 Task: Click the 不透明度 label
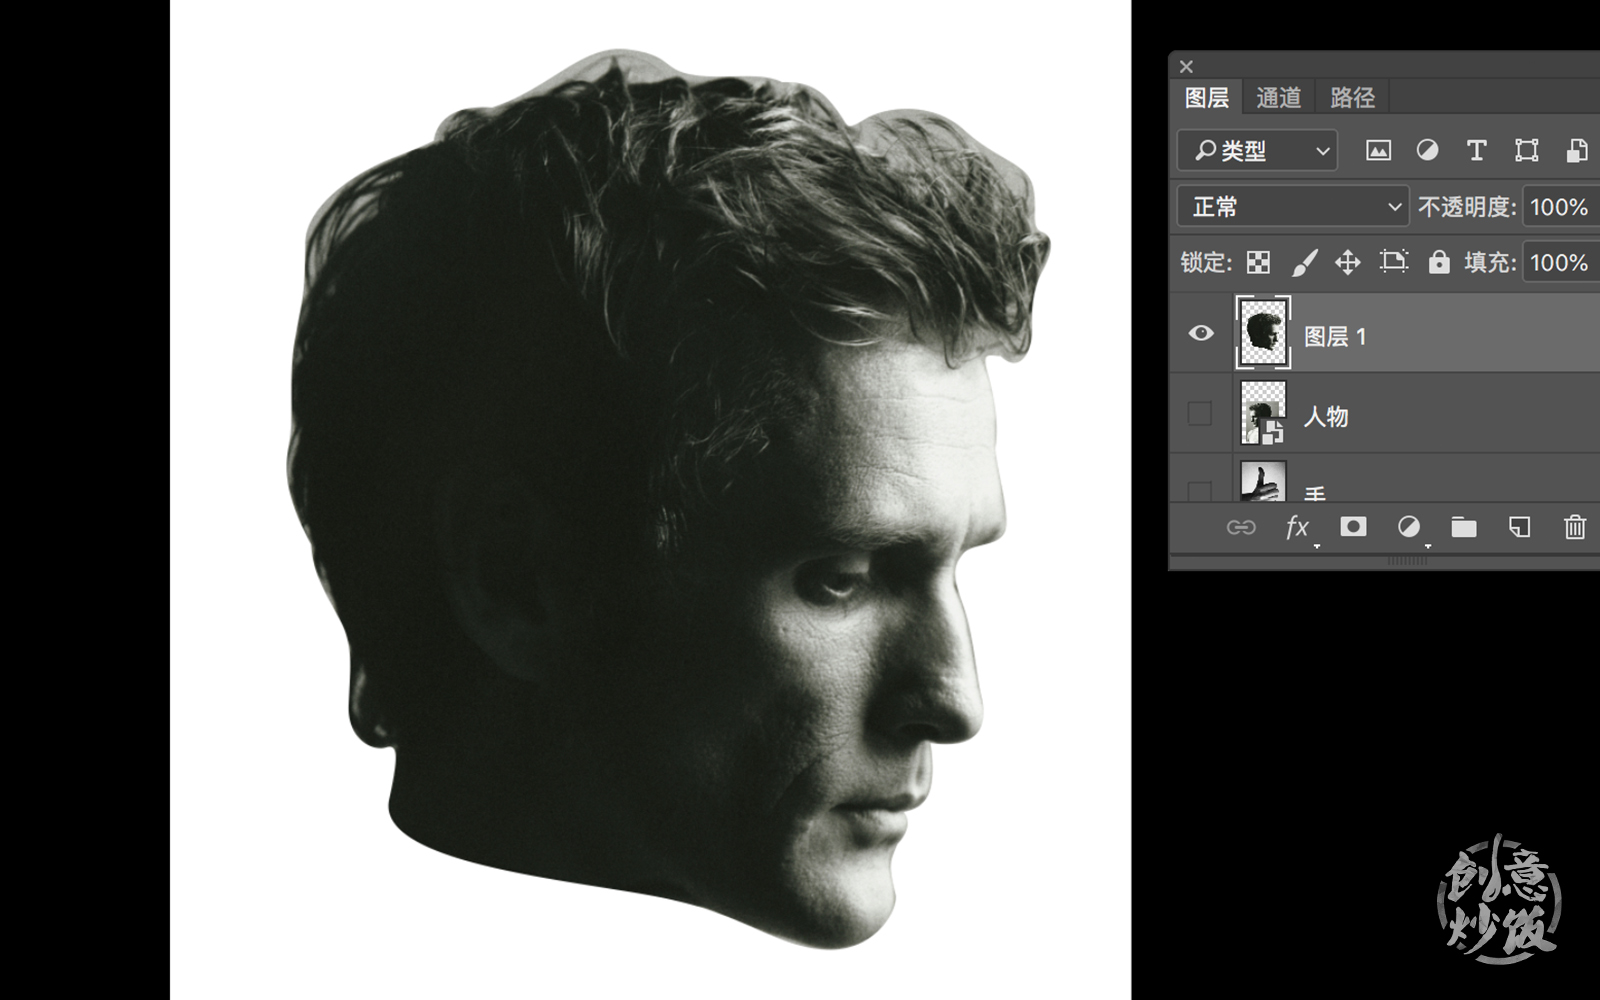pos(1467,207)
